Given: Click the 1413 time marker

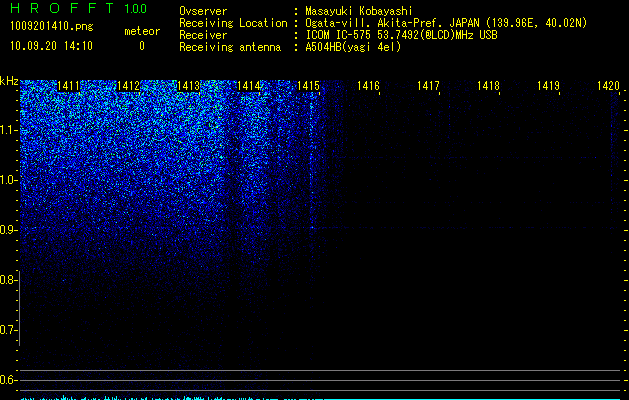Looking at the screenshot, I should pyautogui.click(x=188, y=86).
